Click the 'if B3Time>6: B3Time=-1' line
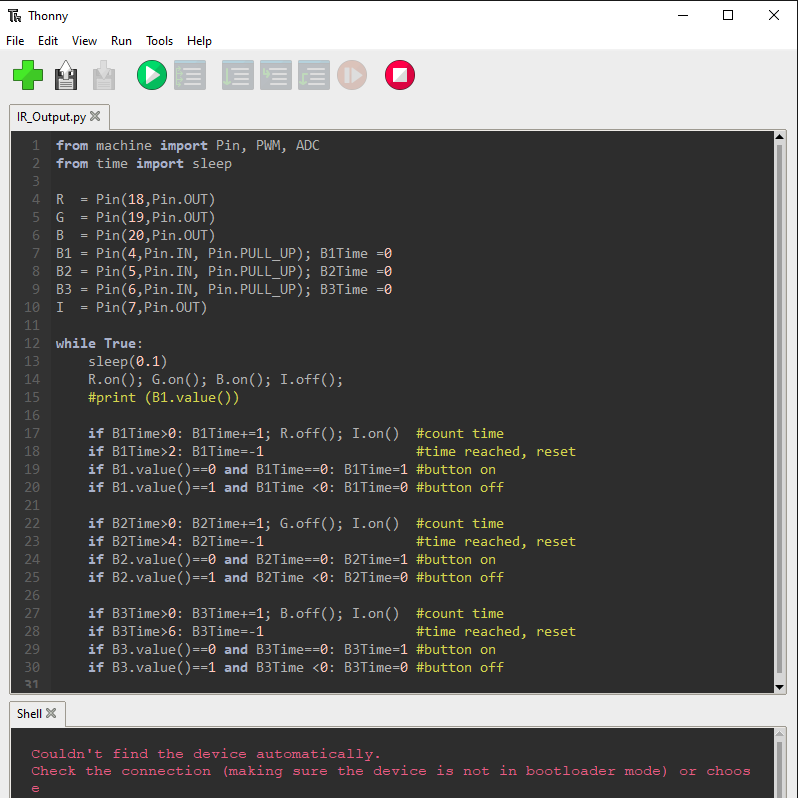Image resolution: width=798 pixels, height=798 pixels. pyautogui.click(x=176, y=632)
